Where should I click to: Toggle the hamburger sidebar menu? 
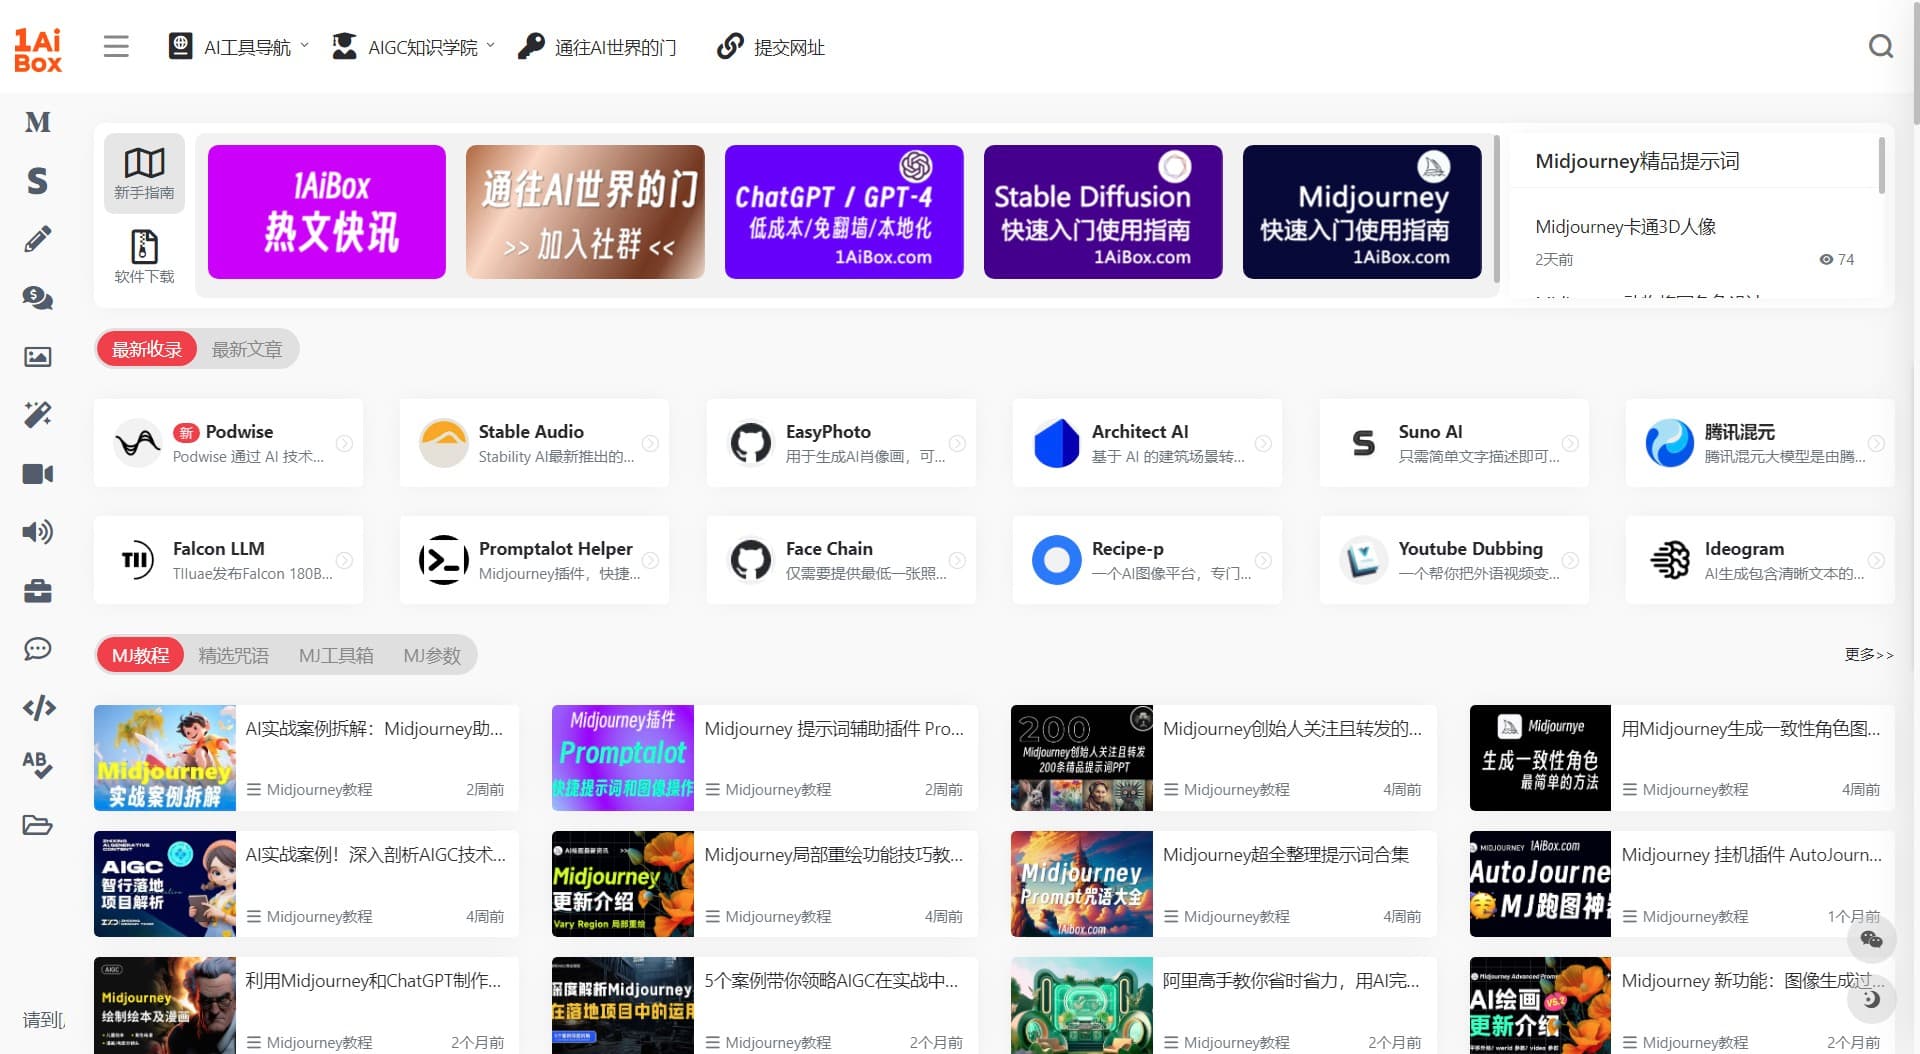(x=116, y=47)
